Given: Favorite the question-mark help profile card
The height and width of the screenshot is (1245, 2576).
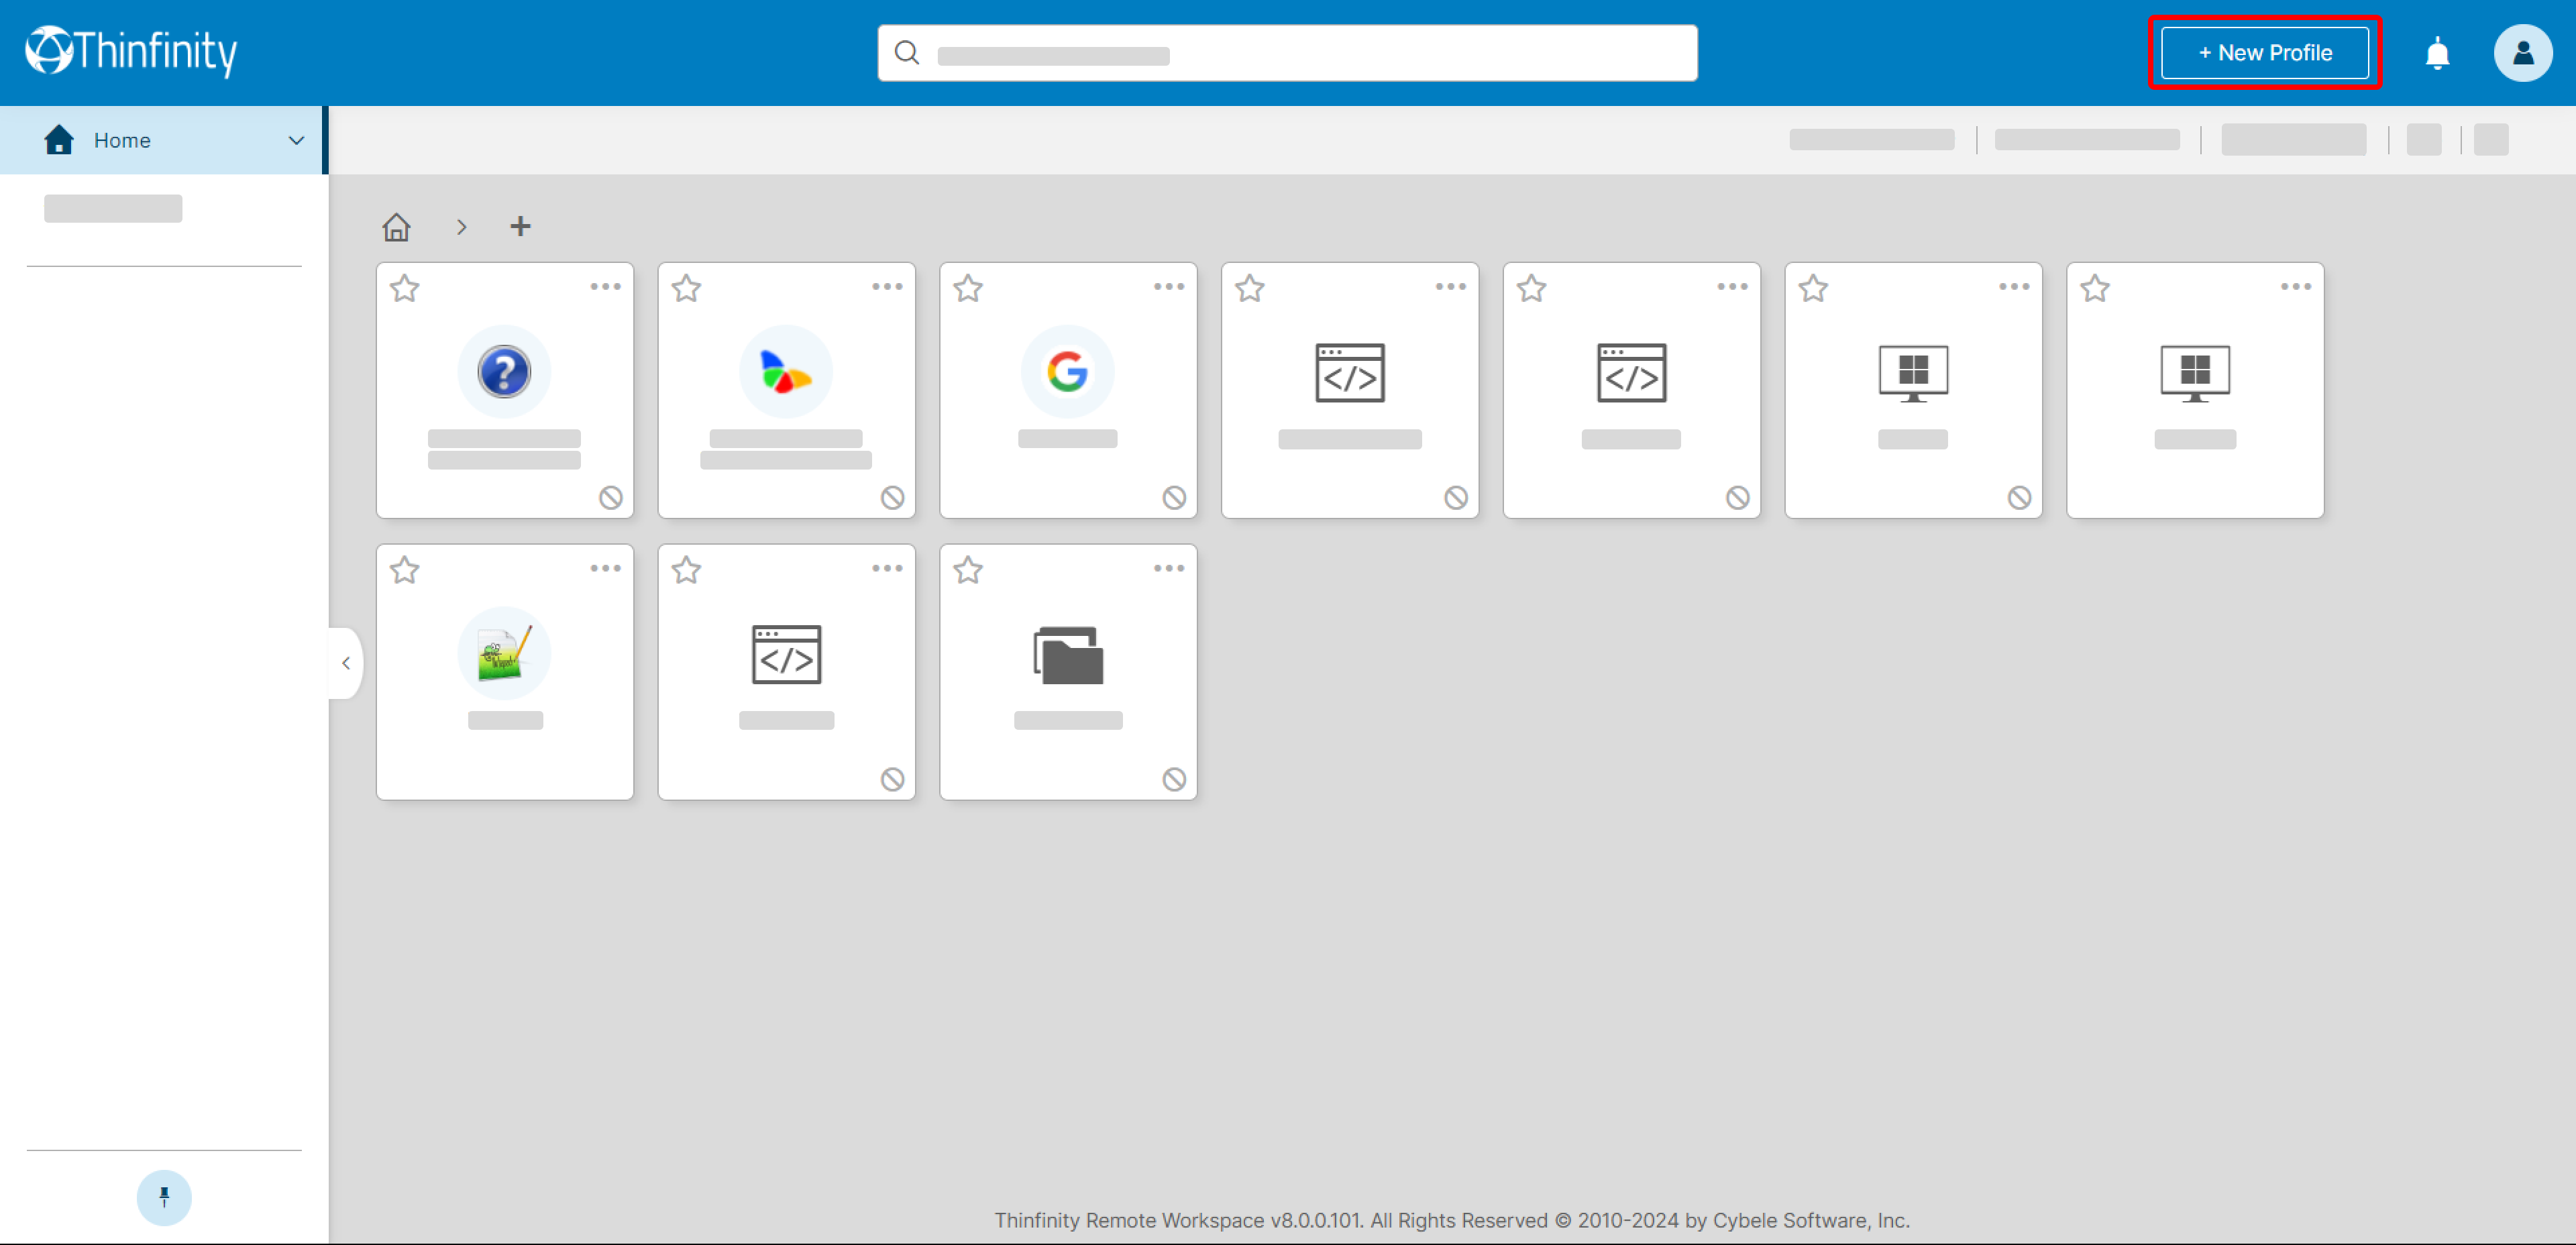Looking at the screenshot, I should tap(404, 289).
